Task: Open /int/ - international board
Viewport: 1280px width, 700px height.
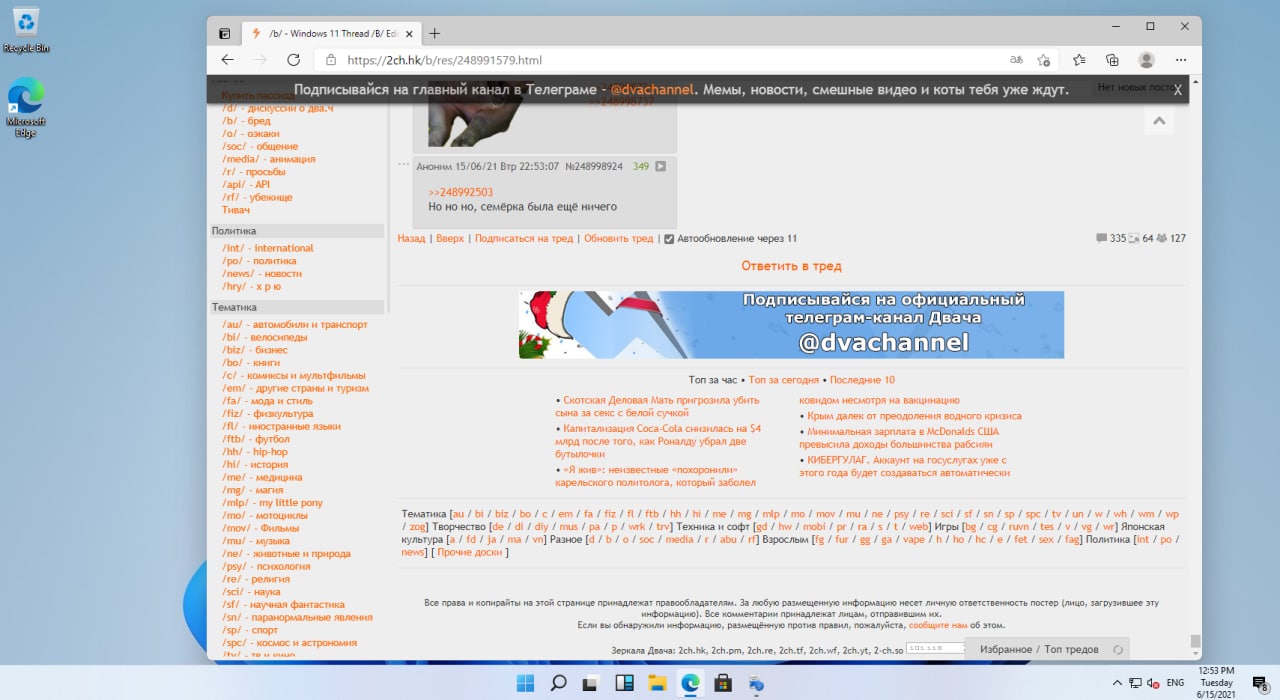Action: [x=268, y=248]
